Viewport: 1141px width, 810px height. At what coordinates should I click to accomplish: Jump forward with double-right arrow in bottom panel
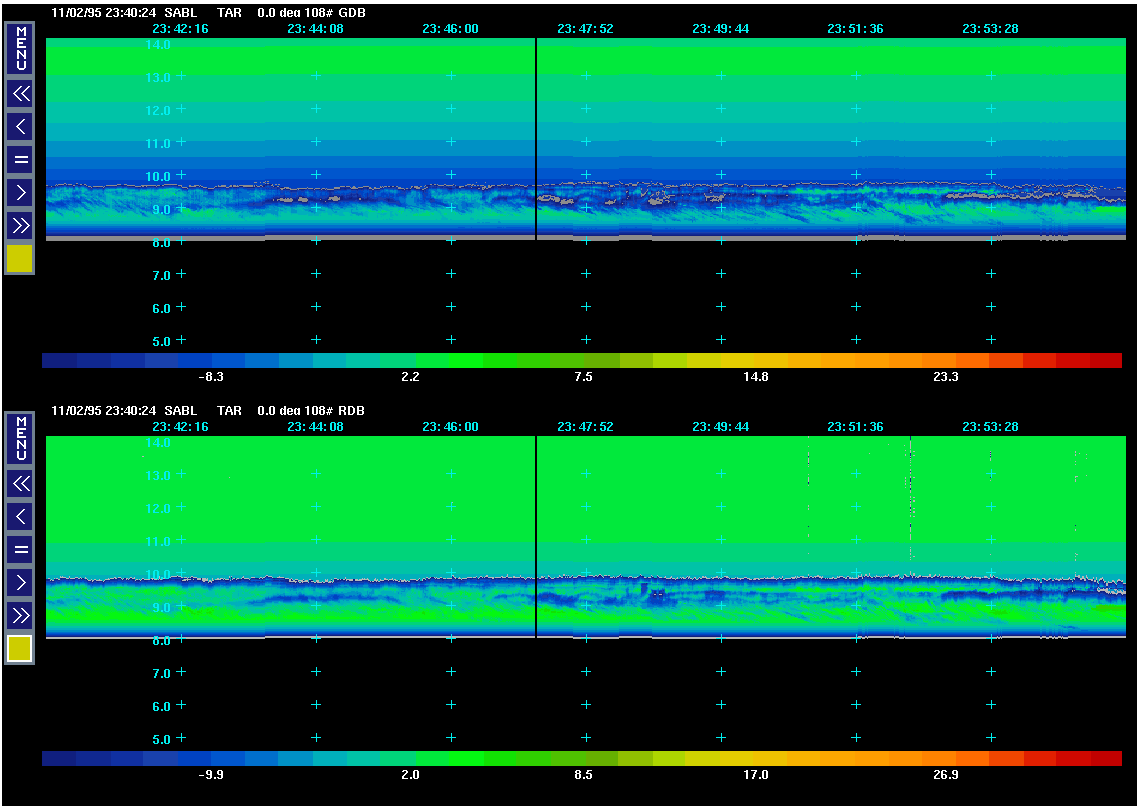click(20, 615)
